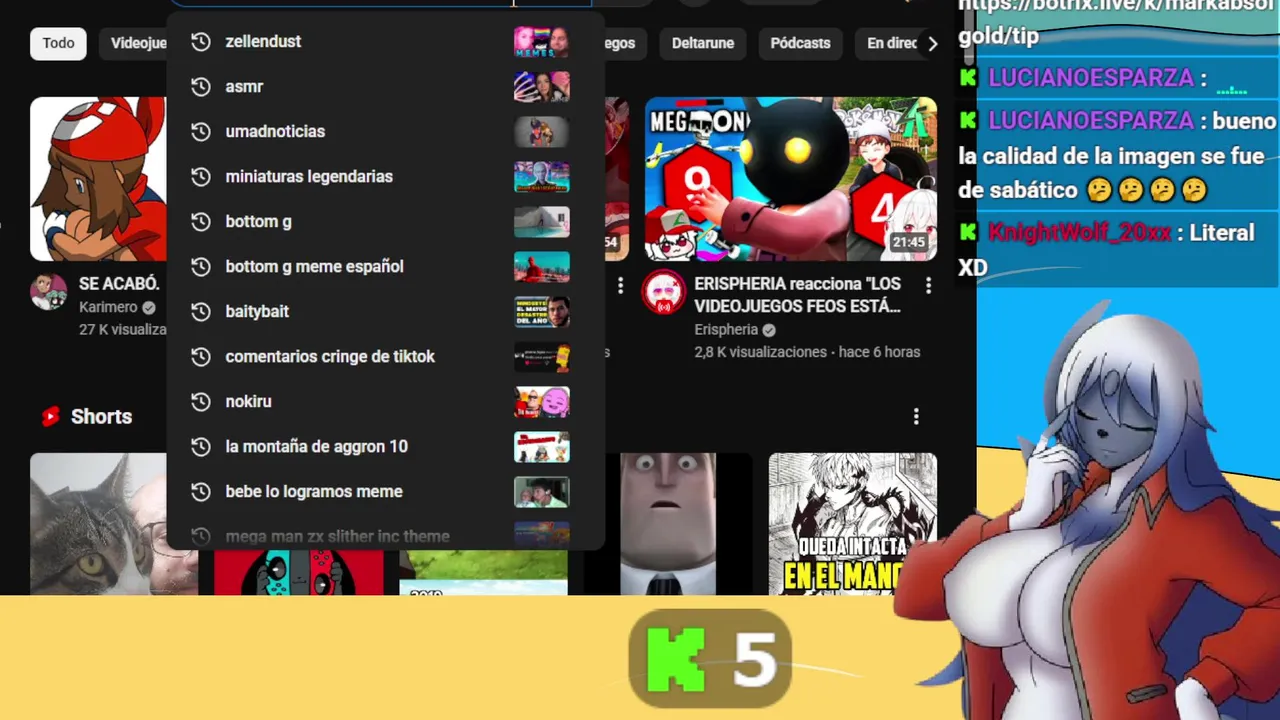Click the Shorts logo icon

click(x=50, y=416)
